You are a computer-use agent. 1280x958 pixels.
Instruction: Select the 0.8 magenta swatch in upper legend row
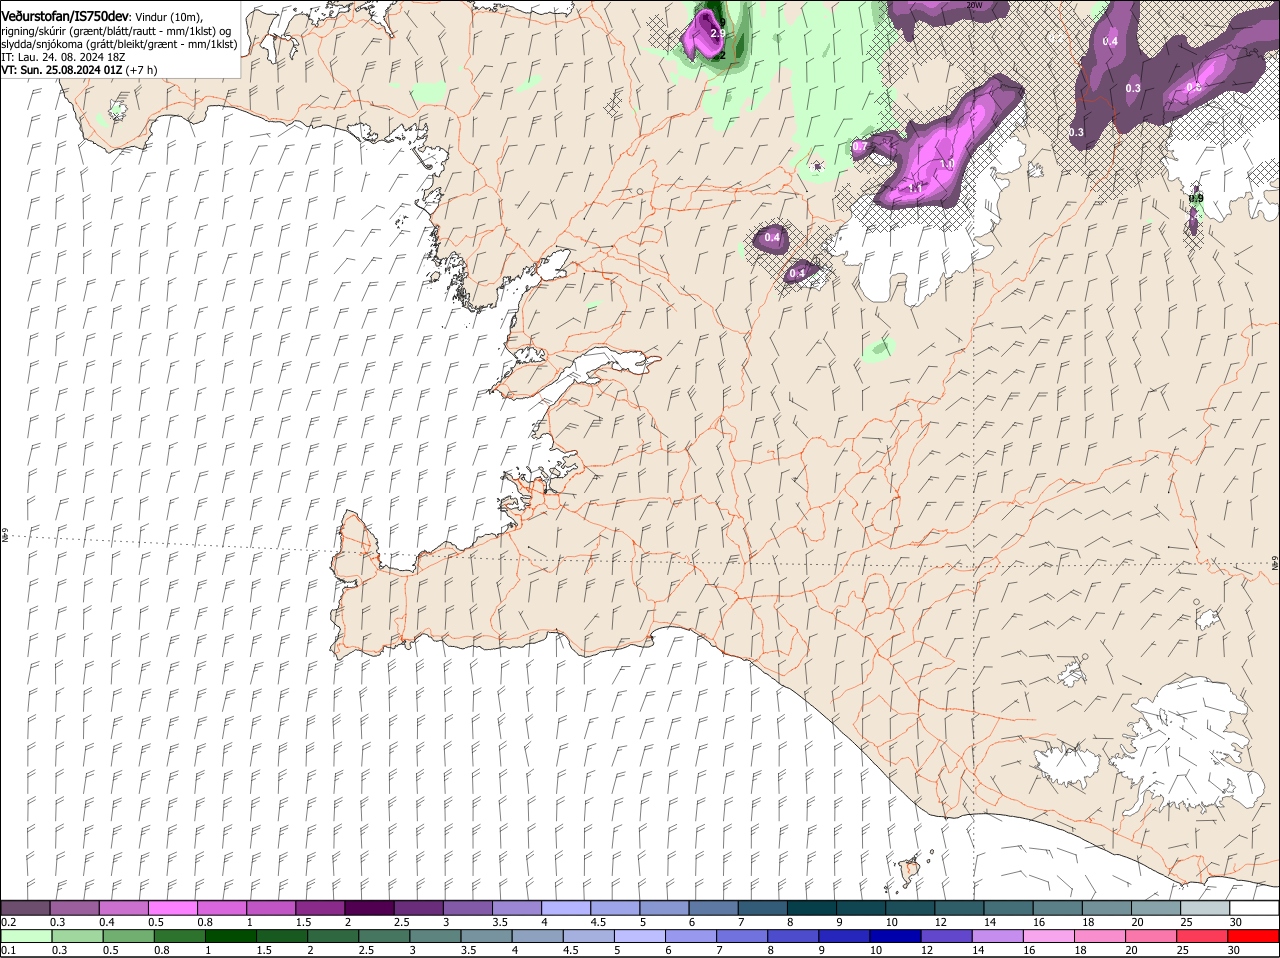tap(222, 907)
